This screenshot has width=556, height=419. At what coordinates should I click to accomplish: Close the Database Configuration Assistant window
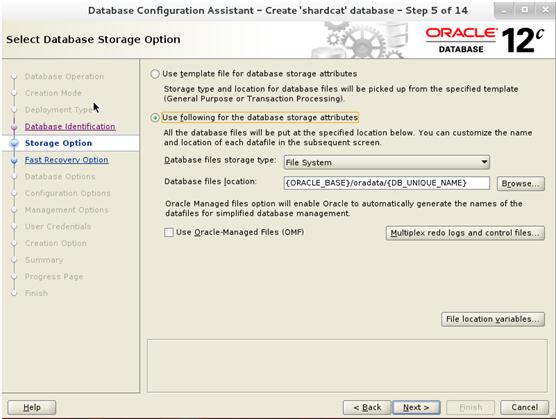(545, 10)
